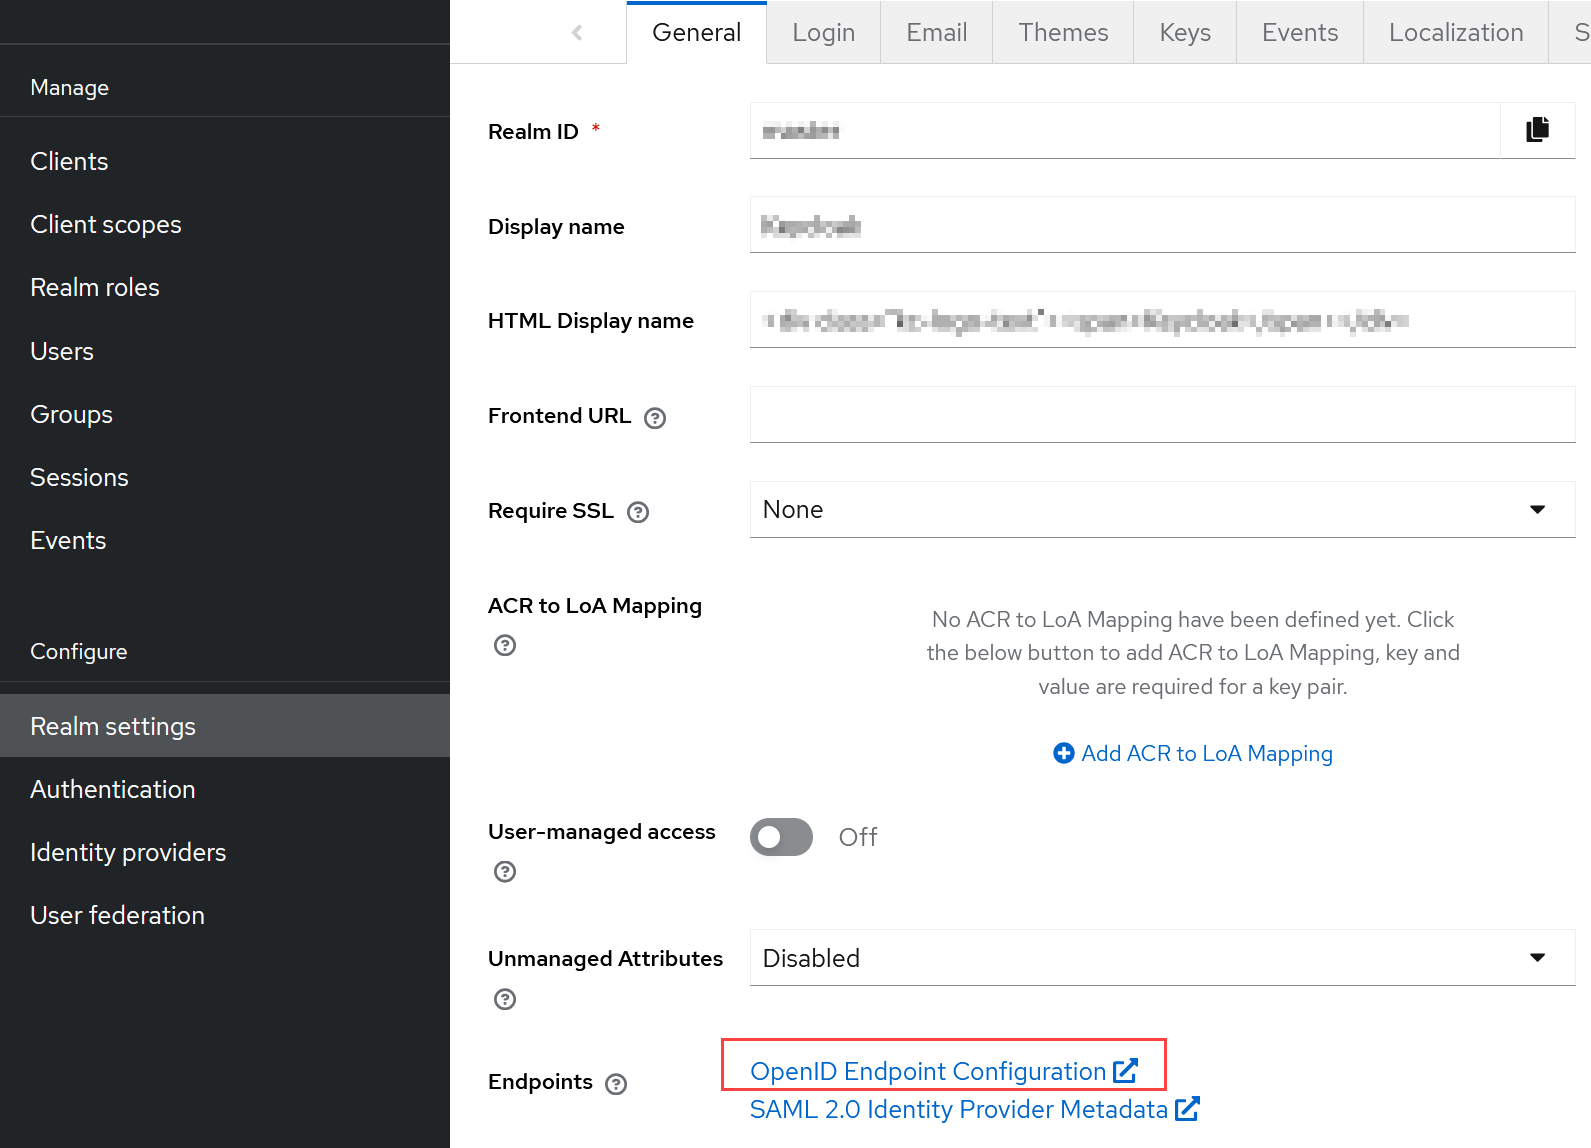1591x1148 pixels.
Task: Click Add ACR to LoA Mapping
Action: tap(1193, 753)
